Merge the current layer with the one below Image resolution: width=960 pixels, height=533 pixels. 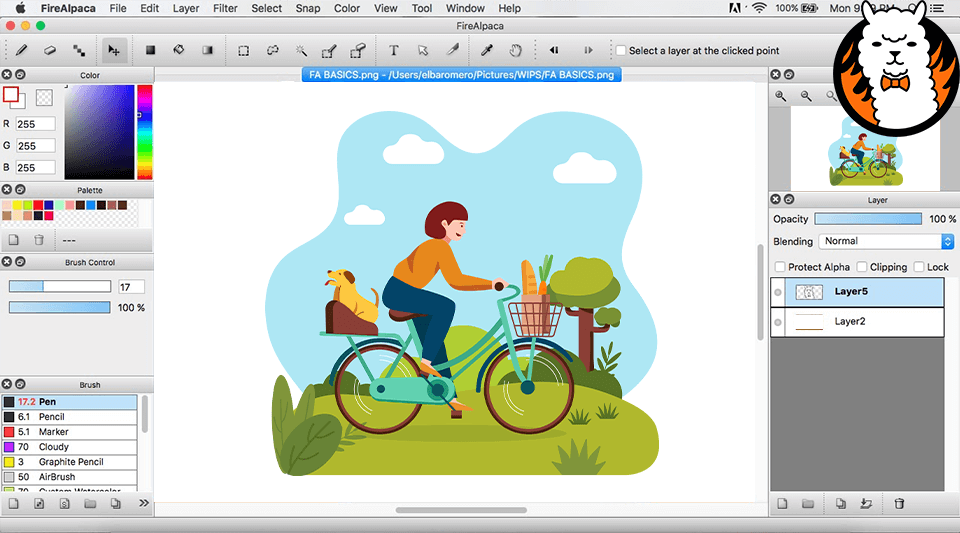[866, 504]
